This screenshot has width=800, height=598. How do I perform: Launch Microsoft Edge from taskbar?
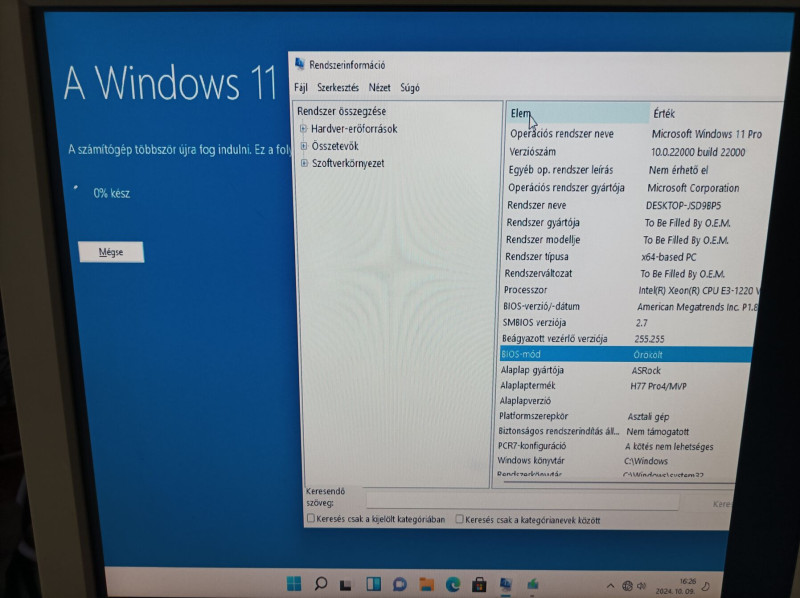[x=453, y=584]
